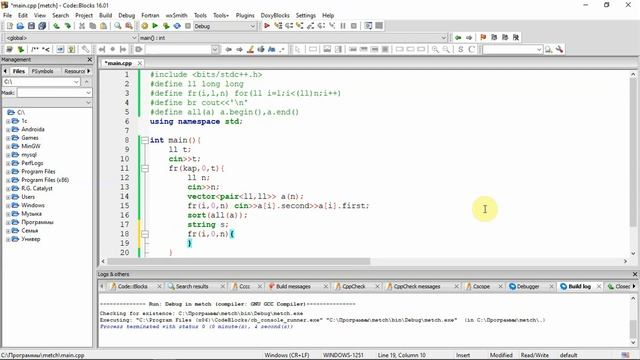The width and height of the screenshot is (640, 360).
Task: Click the Highlight pen icon
Action: [250, 49]
